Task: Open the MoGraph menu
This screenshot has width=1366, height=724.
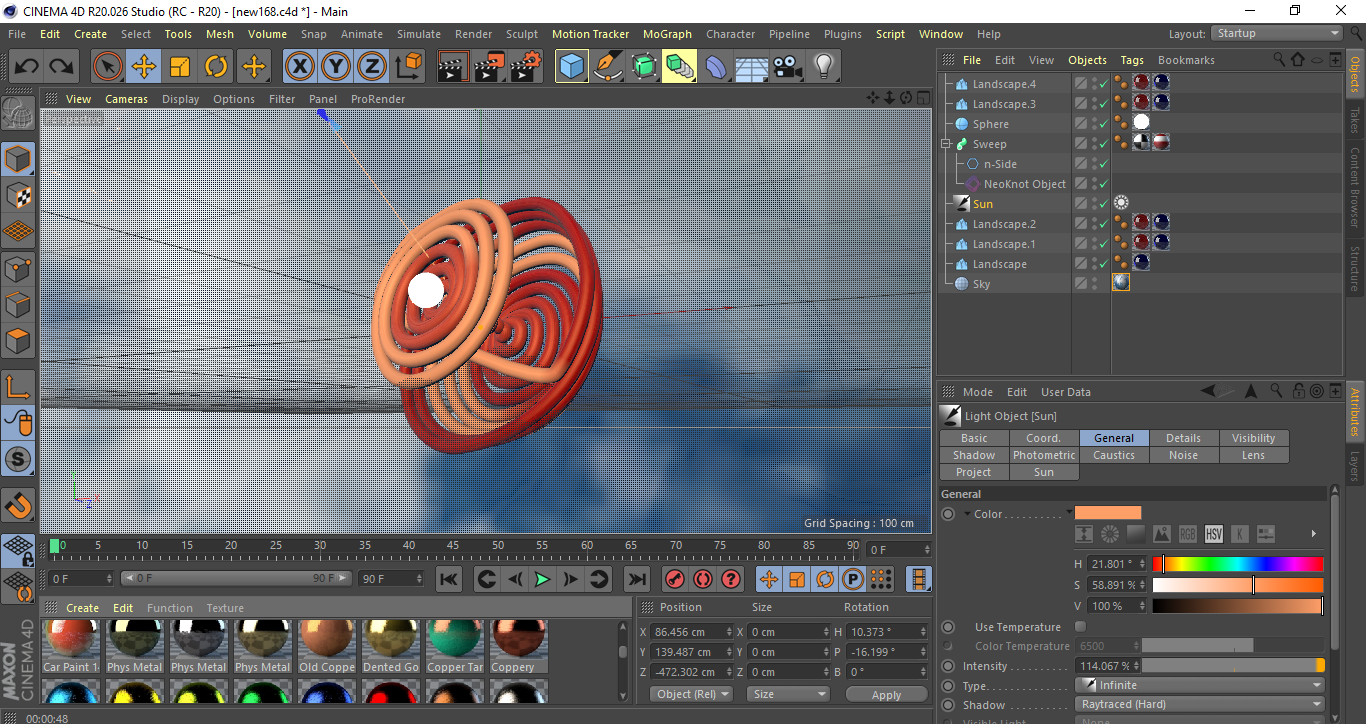Action: coord(667,34)
